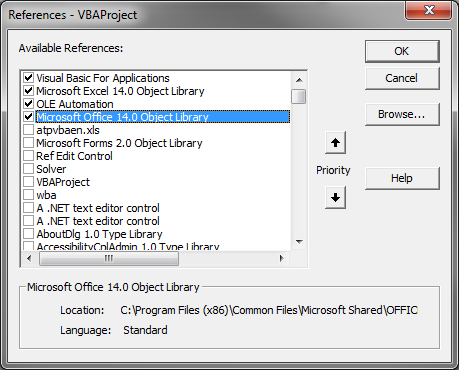Open the Browse... file dialog
This screenshot has height=370, width=459.
[402, 114]
